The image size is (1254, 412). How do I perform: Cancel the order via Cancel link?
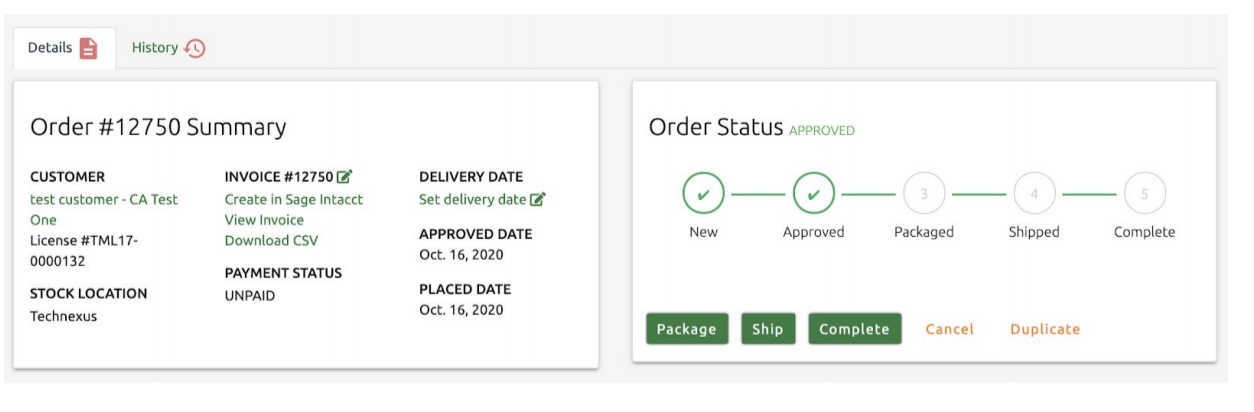pos(949,329)
